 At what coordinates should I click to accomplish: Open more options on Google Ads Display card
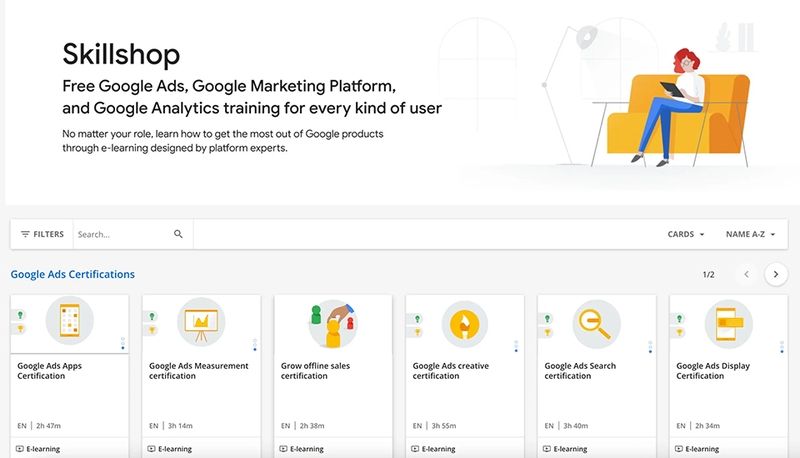click(782, 347)
